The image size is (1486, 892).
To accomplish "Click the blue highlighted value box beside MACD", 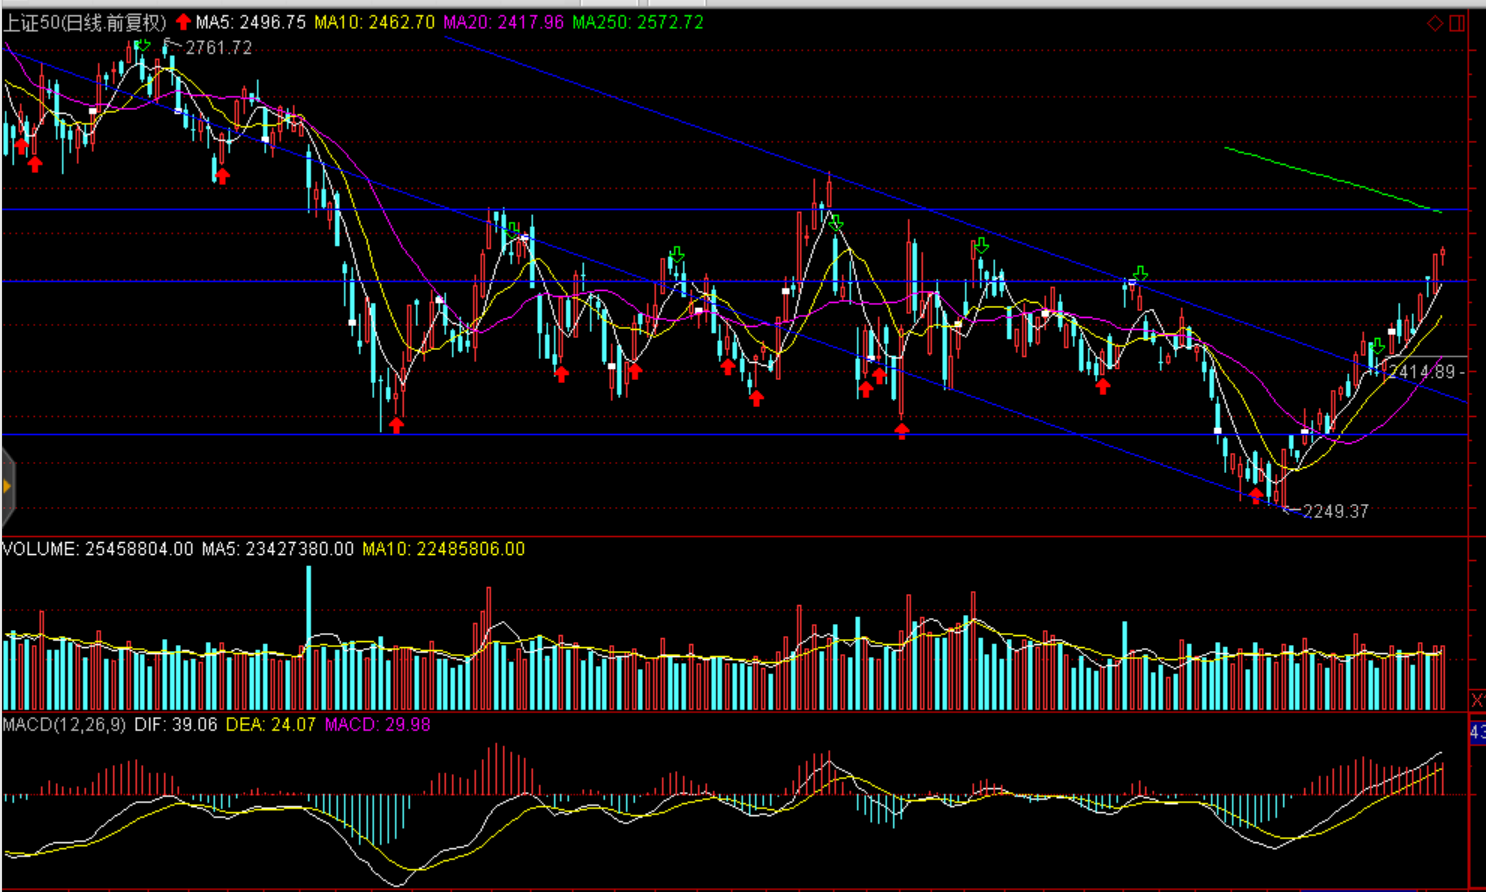I will coord(1477,733).
